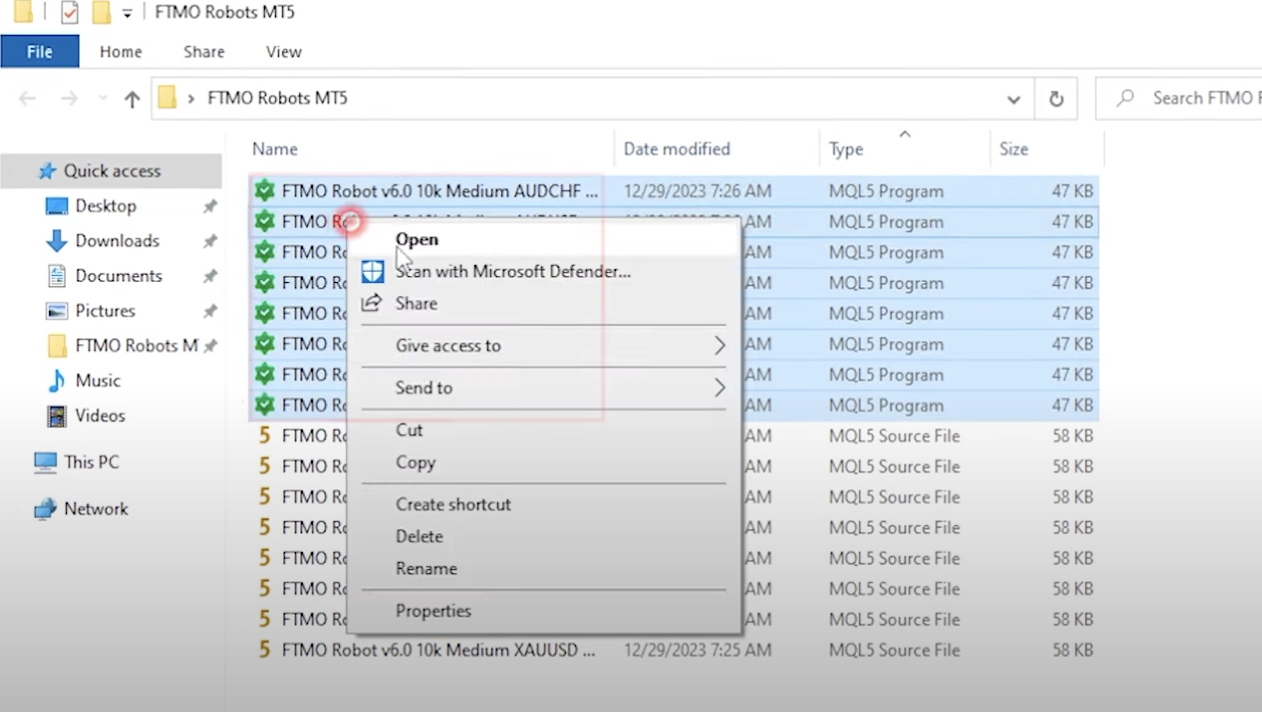Click the Forward navigation arrow
1262x712 pixels.
(69, 98)
